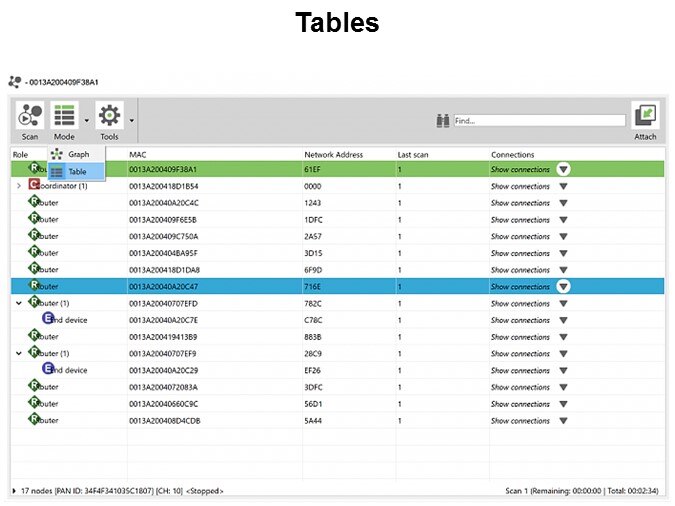The height and width of the screenshot is (506, 675).
Task: Click the red Coordinator node icon
Action: pyautogui.click(x=34, y=186)
